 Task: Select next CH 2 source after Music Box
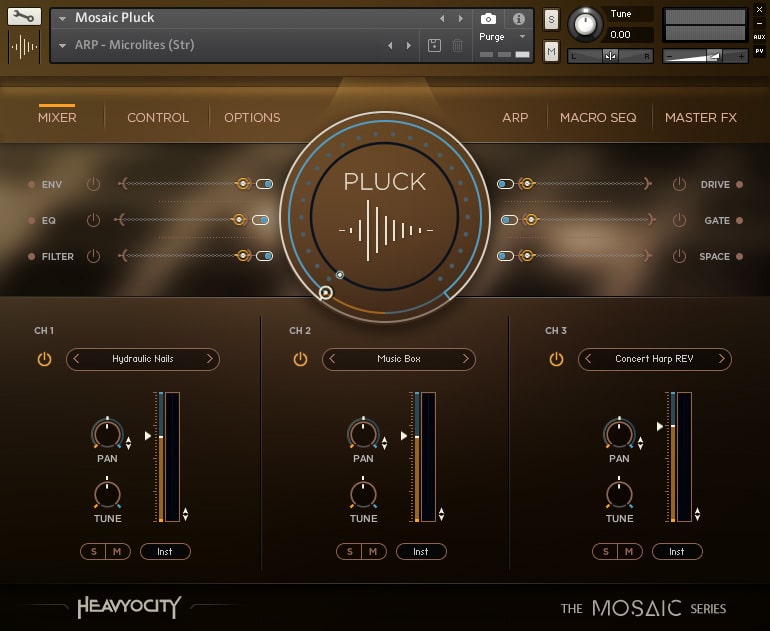tap(466, 359)
